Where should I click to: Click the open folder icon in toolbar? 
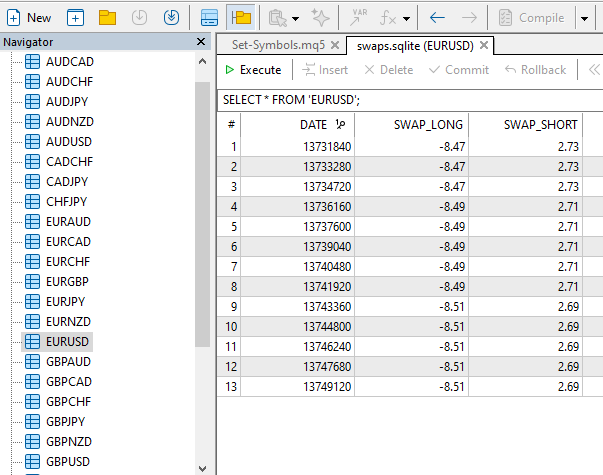tap(107, 17)
